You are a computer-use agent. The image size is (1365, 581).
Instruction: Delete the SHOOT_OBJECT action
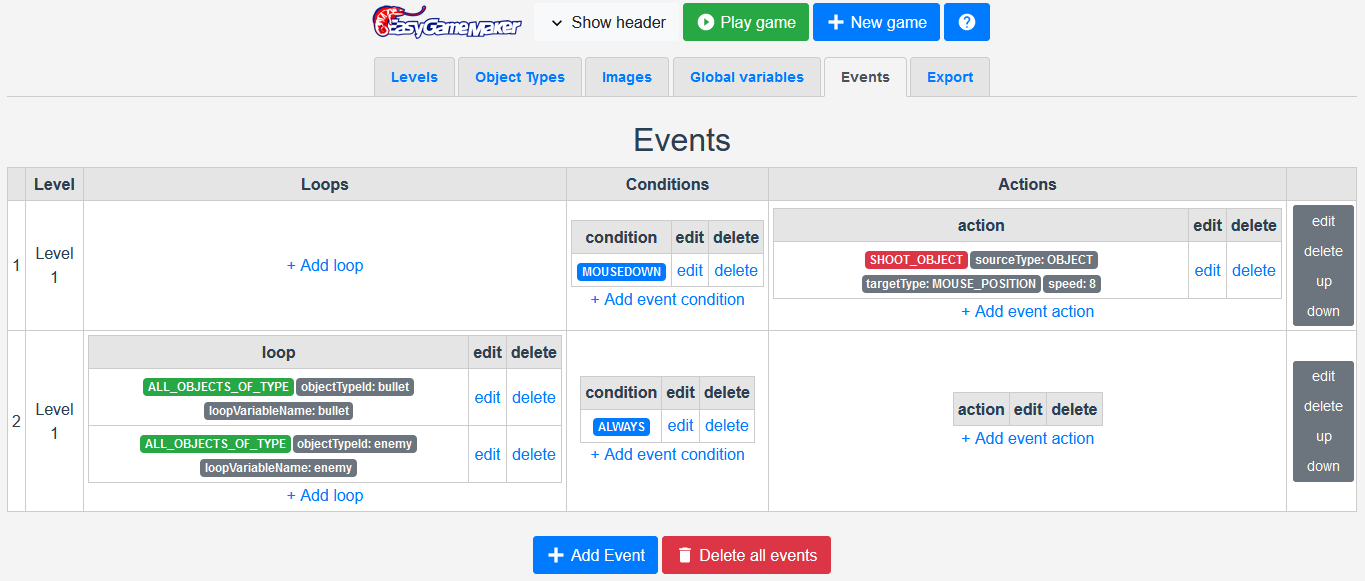tap(1253, 270)
